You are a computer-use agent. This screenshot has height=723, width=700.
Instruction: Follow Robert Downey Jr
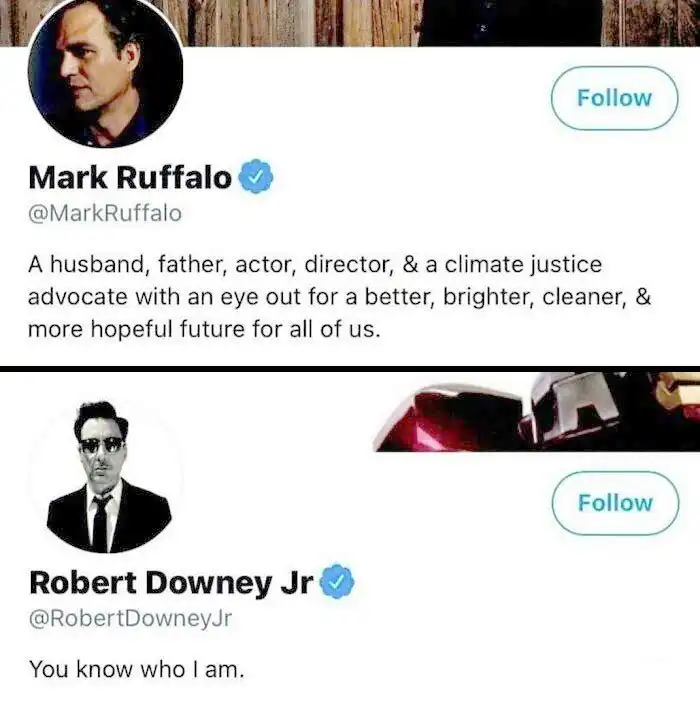tap(614, 502)
